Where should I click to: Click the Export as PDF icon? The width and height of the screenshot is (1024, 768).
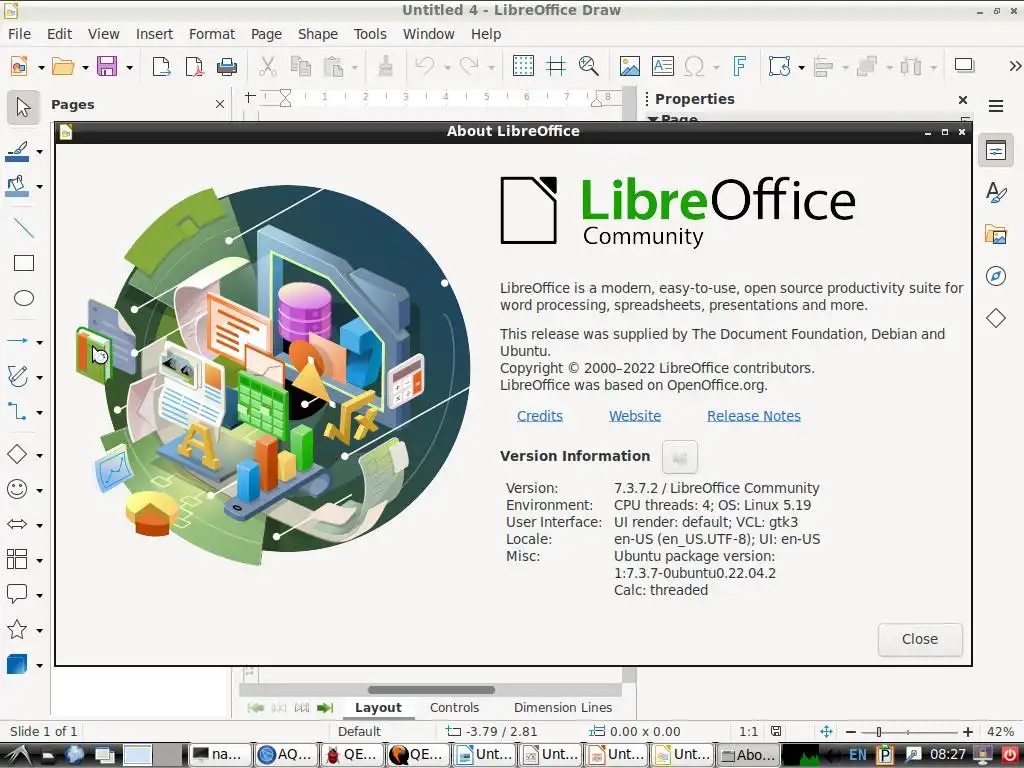click(x=194, y=66)
